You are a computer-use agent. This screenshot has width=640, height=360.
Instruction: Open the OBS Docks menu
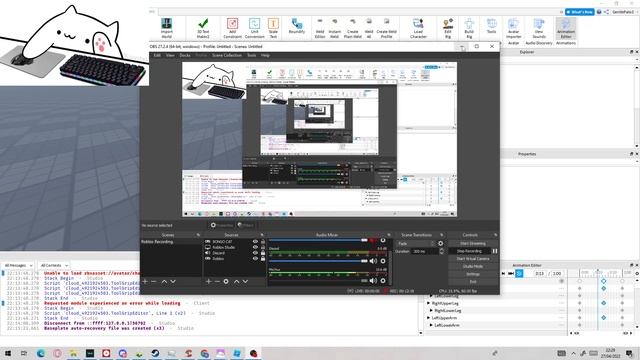(185, 55)
